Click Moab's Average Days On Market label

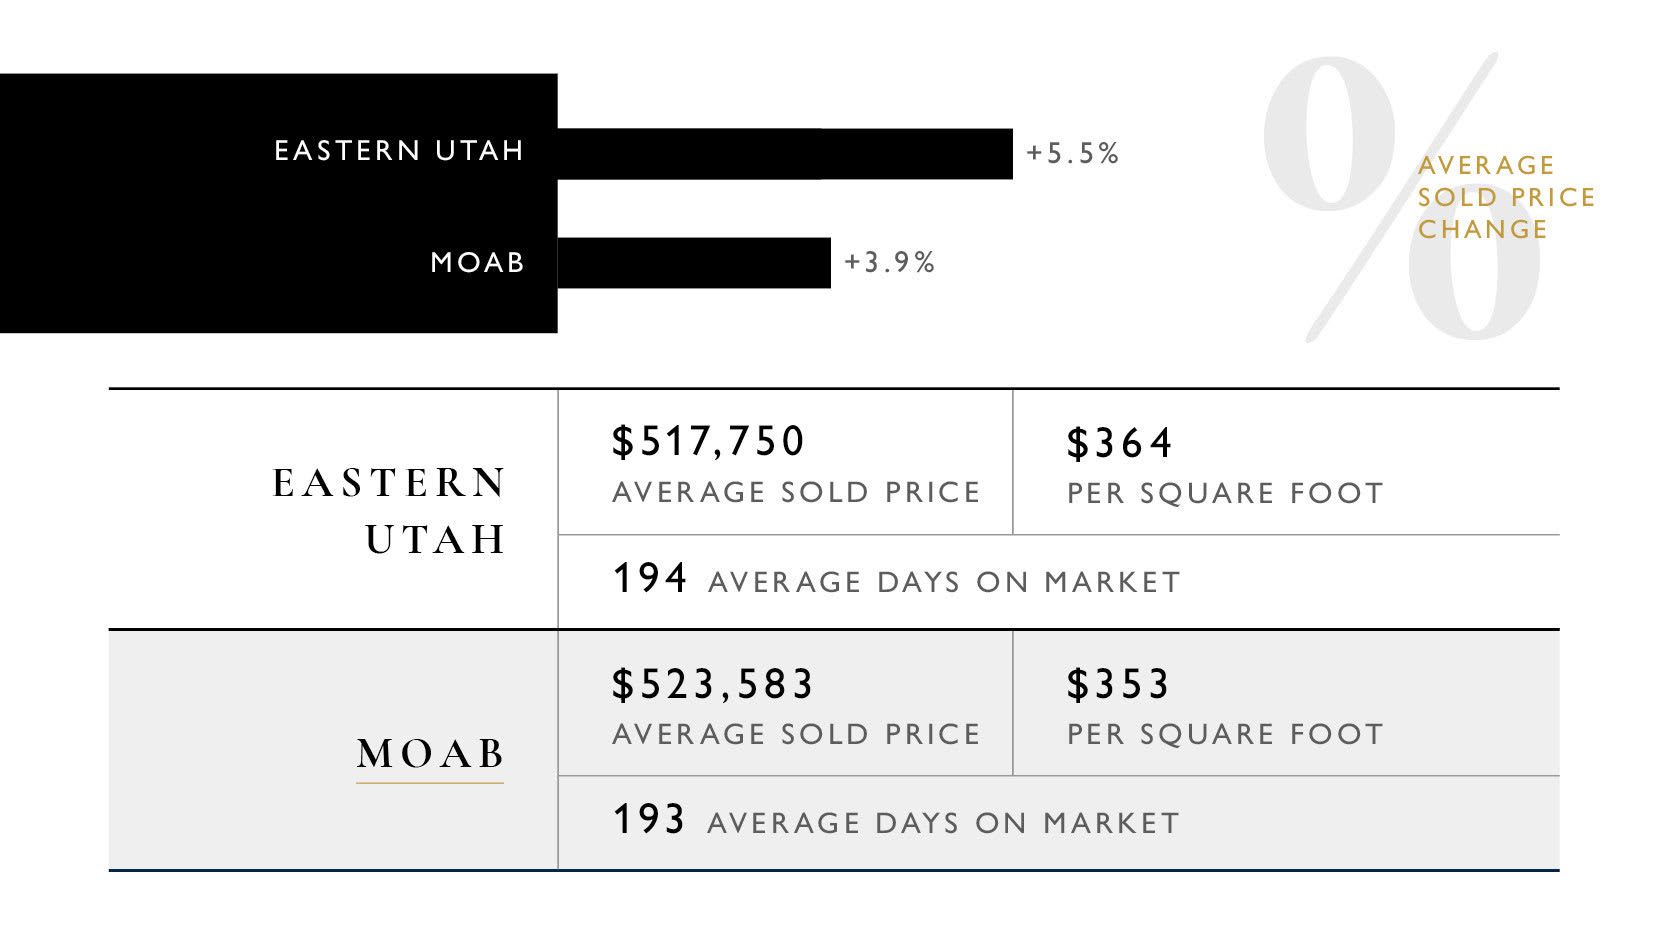(x=944, y=823)
